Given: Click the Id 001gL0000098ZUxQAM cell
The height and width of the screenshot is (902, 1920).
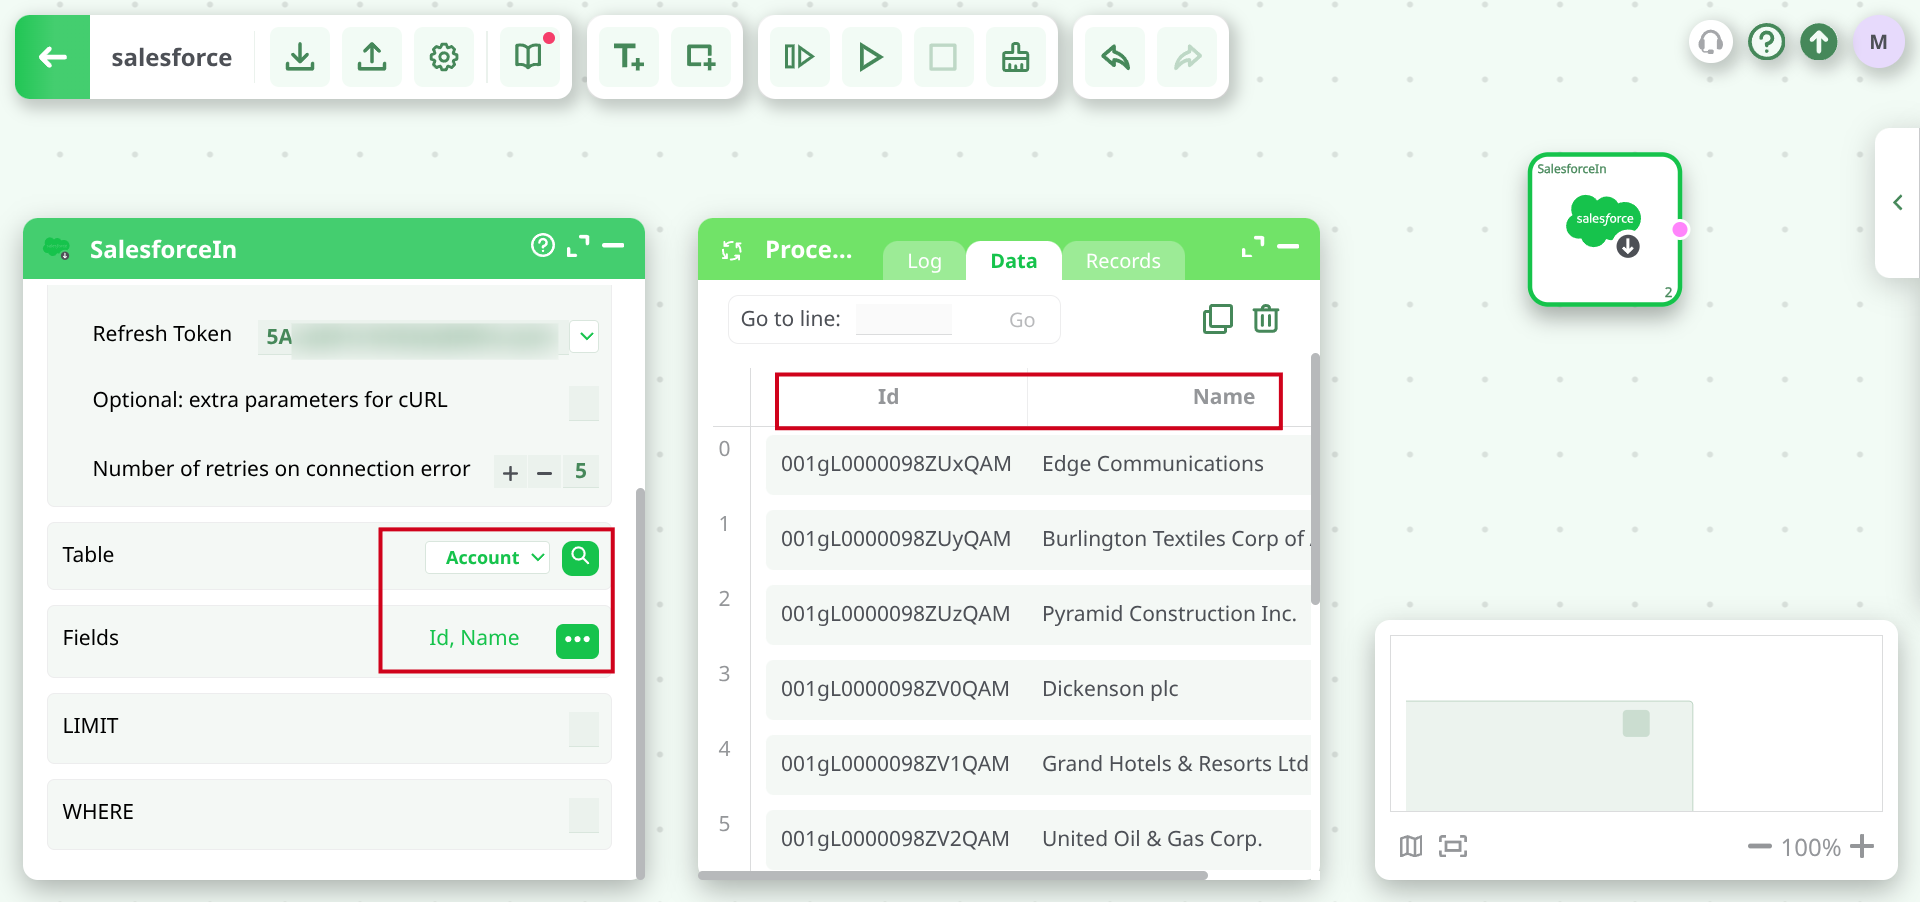Looking at the screenshot, I should pos(896,464).
